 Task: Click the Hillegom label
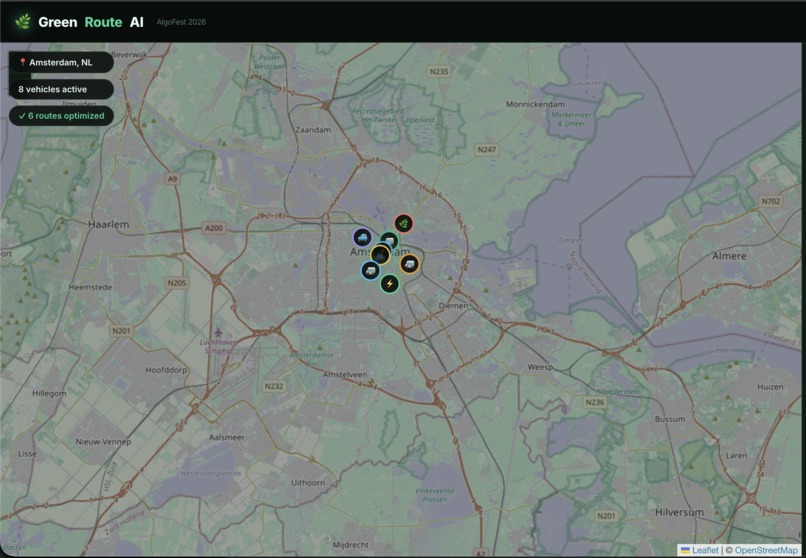tap(49, 393)
